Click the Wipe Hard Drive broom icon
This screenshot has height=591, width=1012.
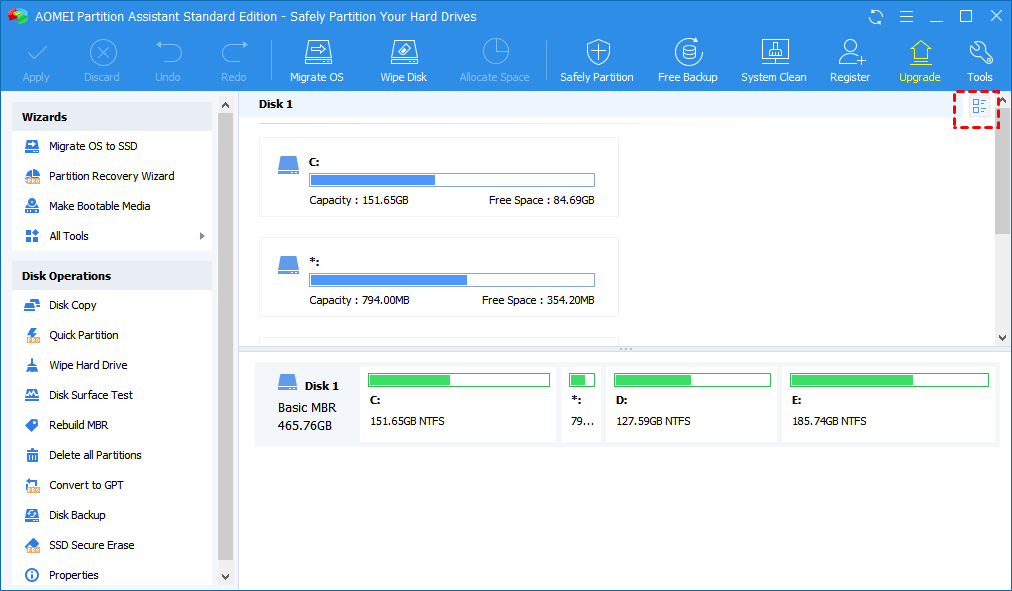[32, 365]
